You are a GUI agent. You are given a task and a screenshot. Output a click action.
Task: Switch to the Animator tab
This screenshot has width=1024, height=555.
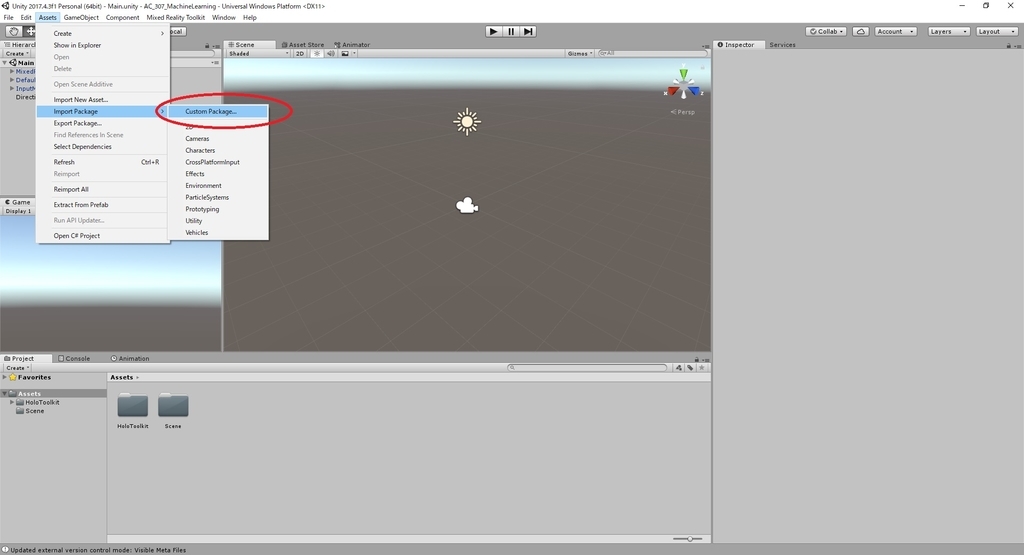click(352, 44)
